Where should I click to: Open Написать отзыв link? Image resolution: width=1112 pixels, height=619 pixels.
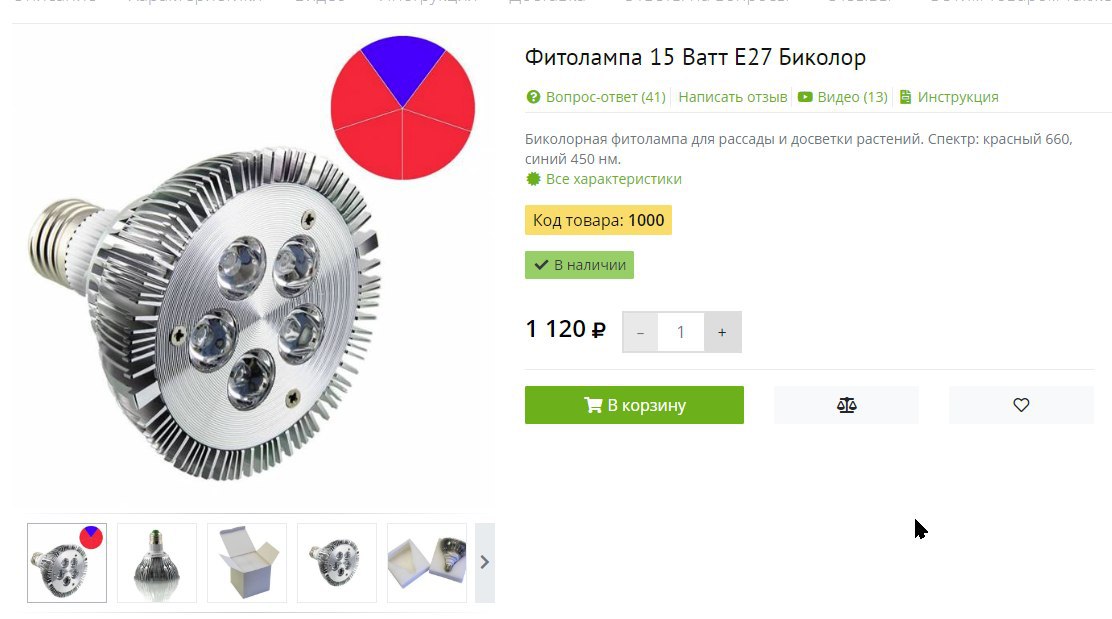(x=733, y=97)
